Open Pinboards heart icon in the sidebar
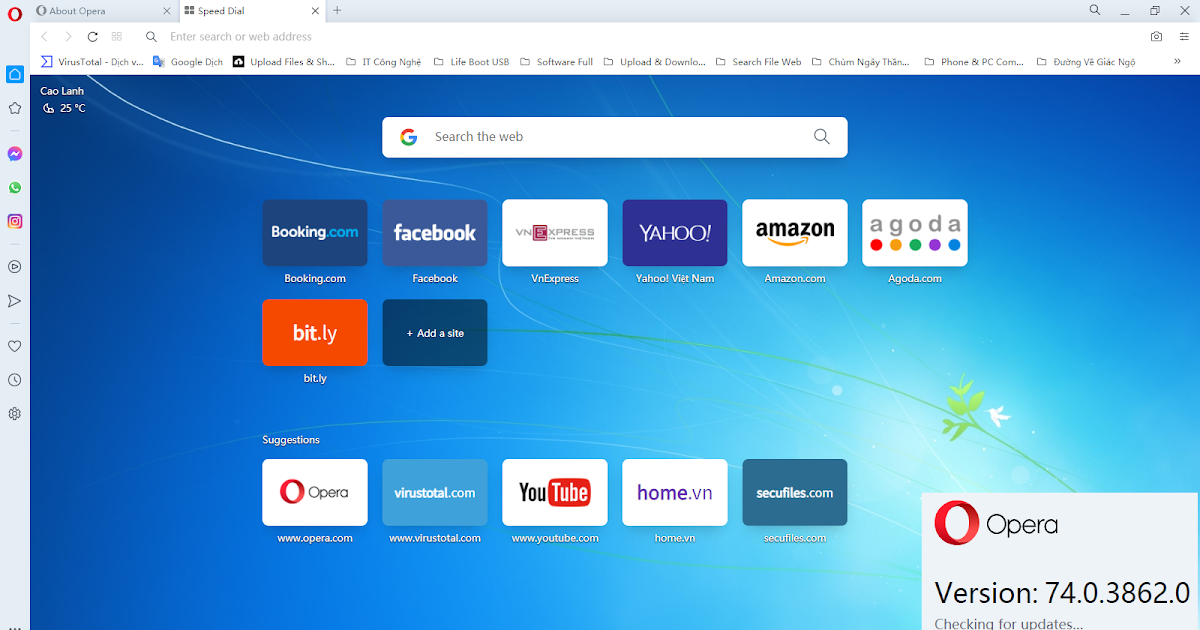This screenshot has height=630, width=1200. [15, 346]
